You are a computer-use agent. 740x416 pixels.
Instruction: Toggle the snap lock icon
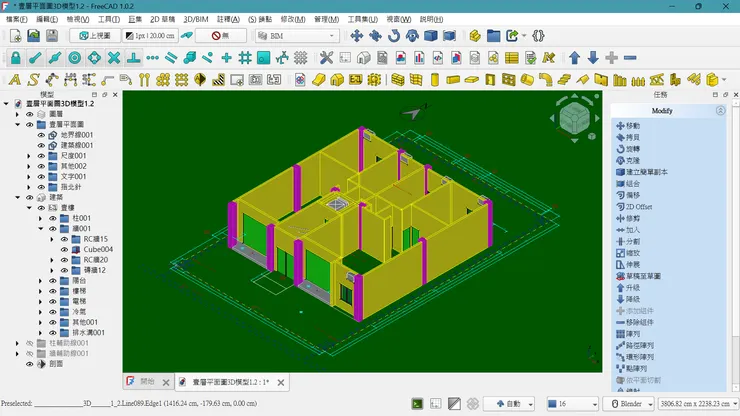(x=16, y=58)
